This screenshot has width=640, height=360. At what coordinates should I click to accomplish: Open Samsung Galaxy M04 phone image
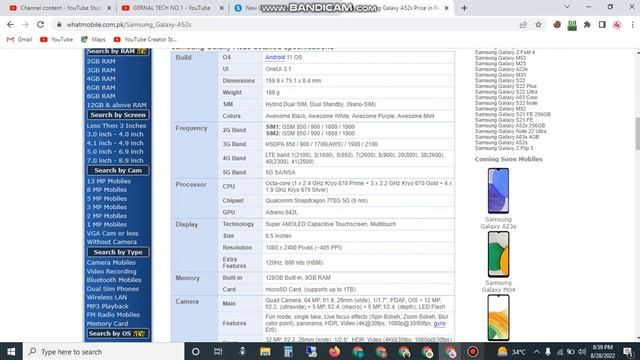coord(498,254)
